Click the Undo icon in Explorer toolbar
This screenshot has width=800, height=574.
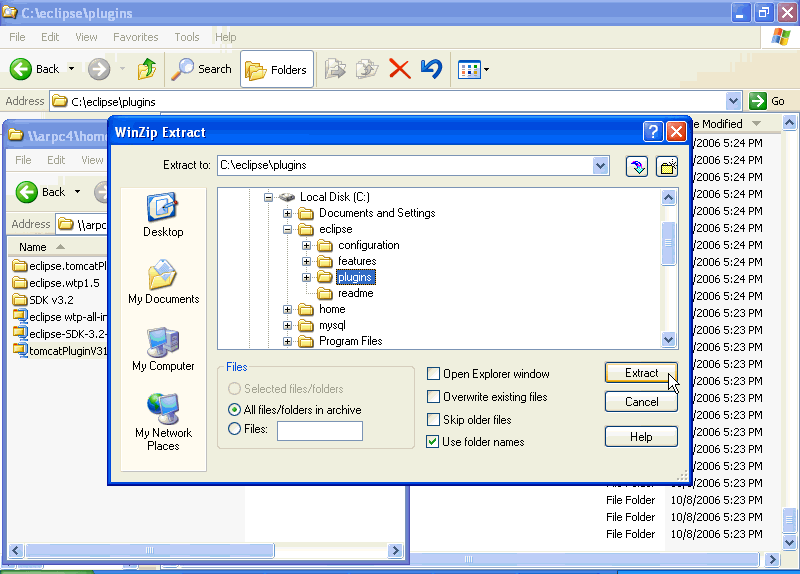point(431,69)
